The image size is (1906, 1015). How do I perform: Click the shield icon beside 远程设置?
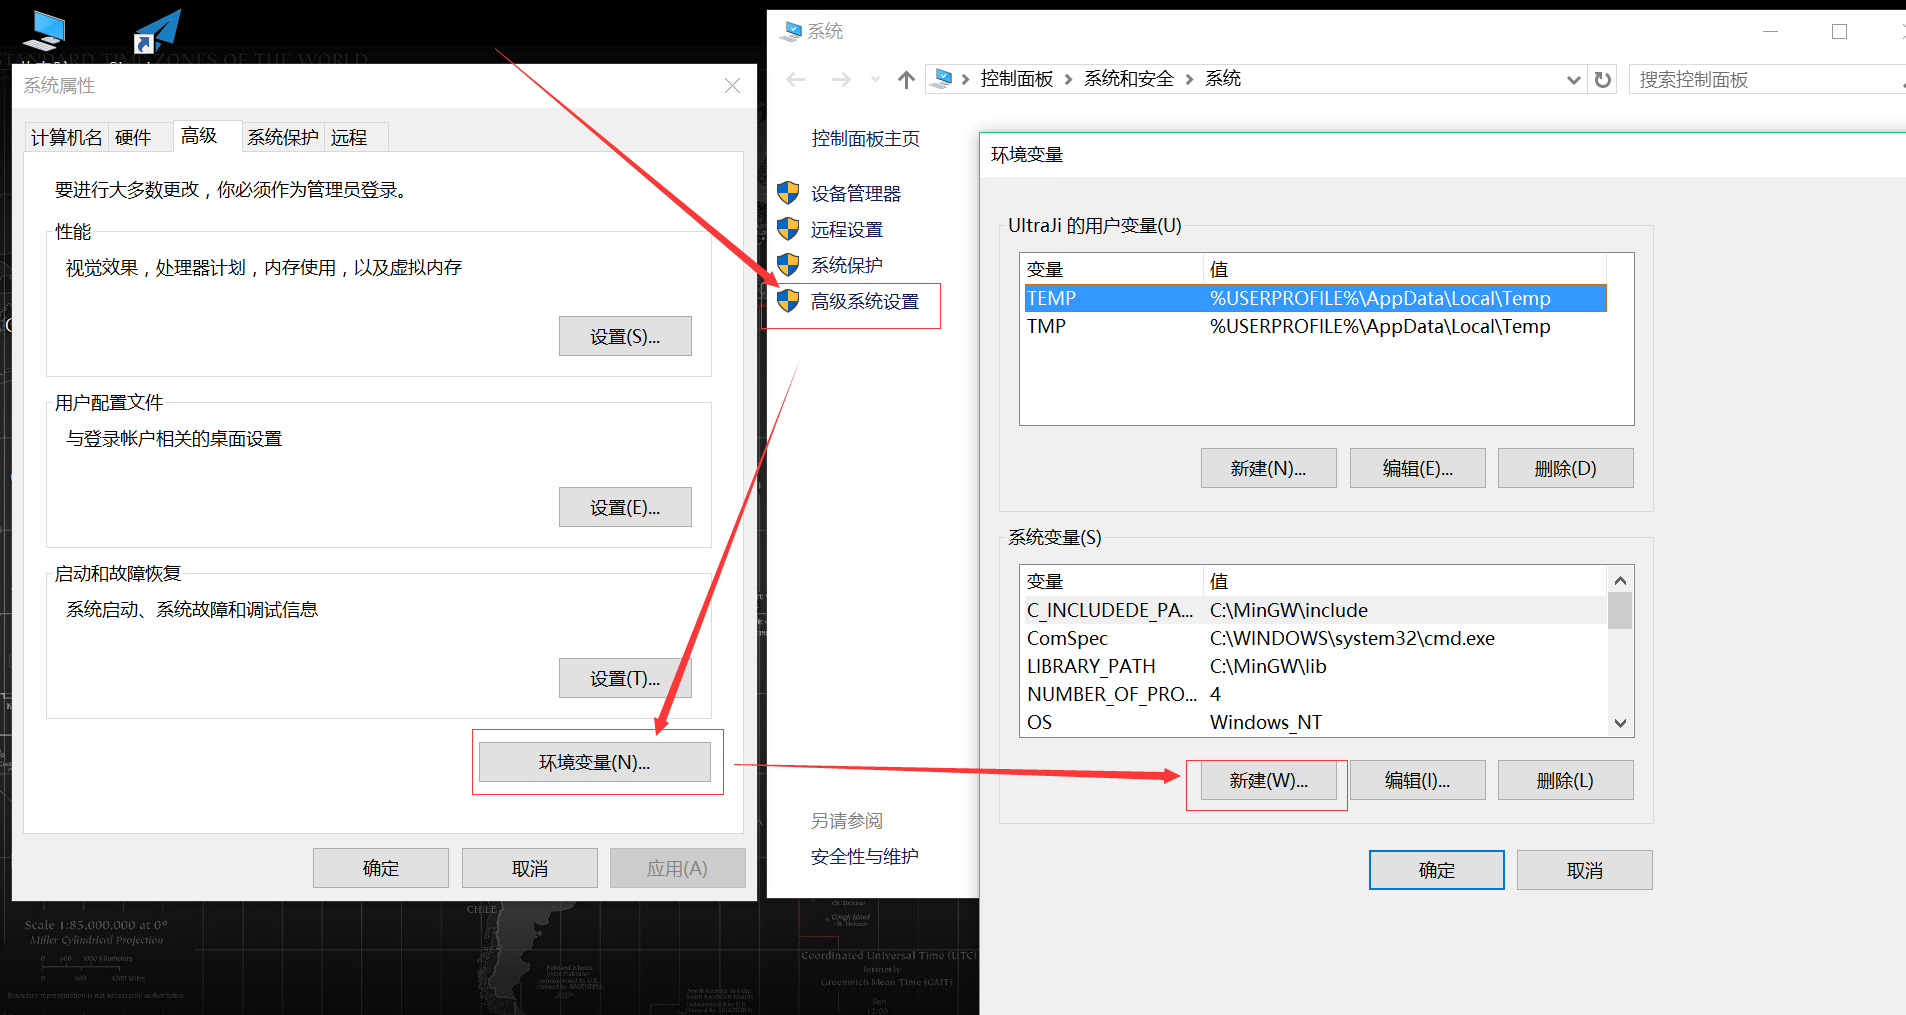point(788,228)
